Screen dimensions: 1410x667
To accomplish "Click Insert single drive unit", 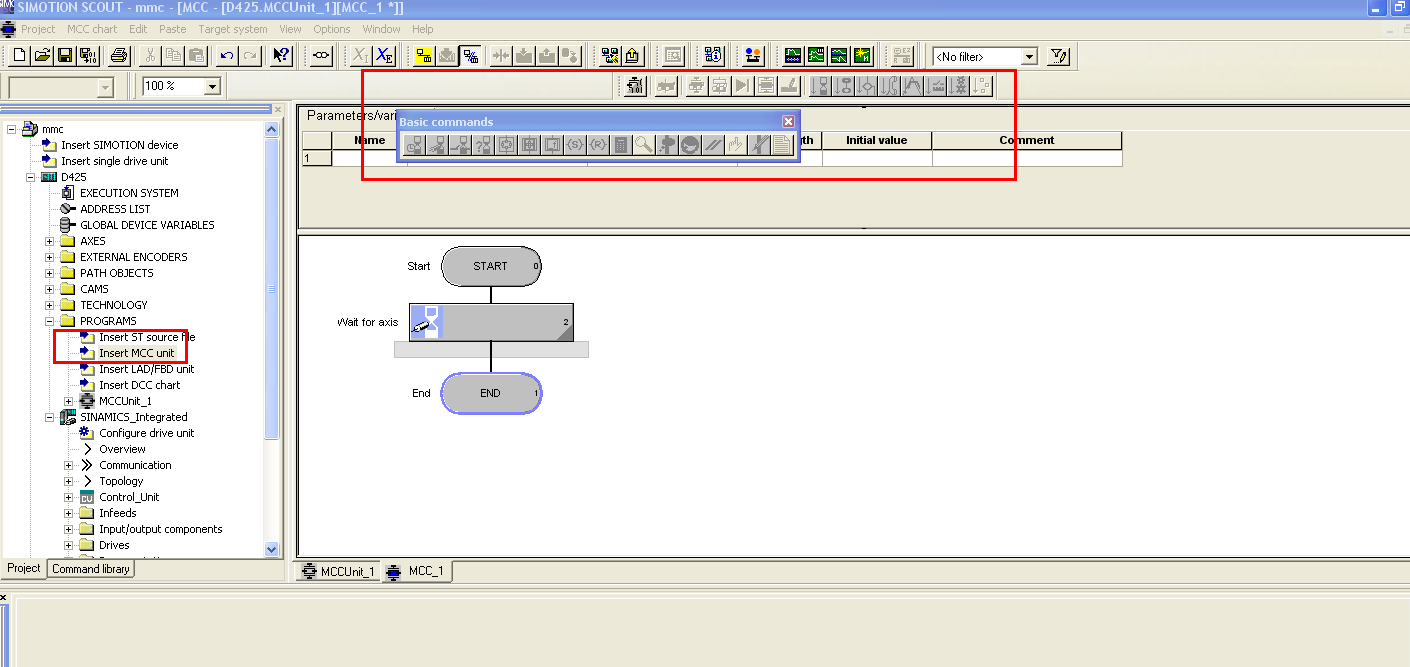I will pos(115,161).
